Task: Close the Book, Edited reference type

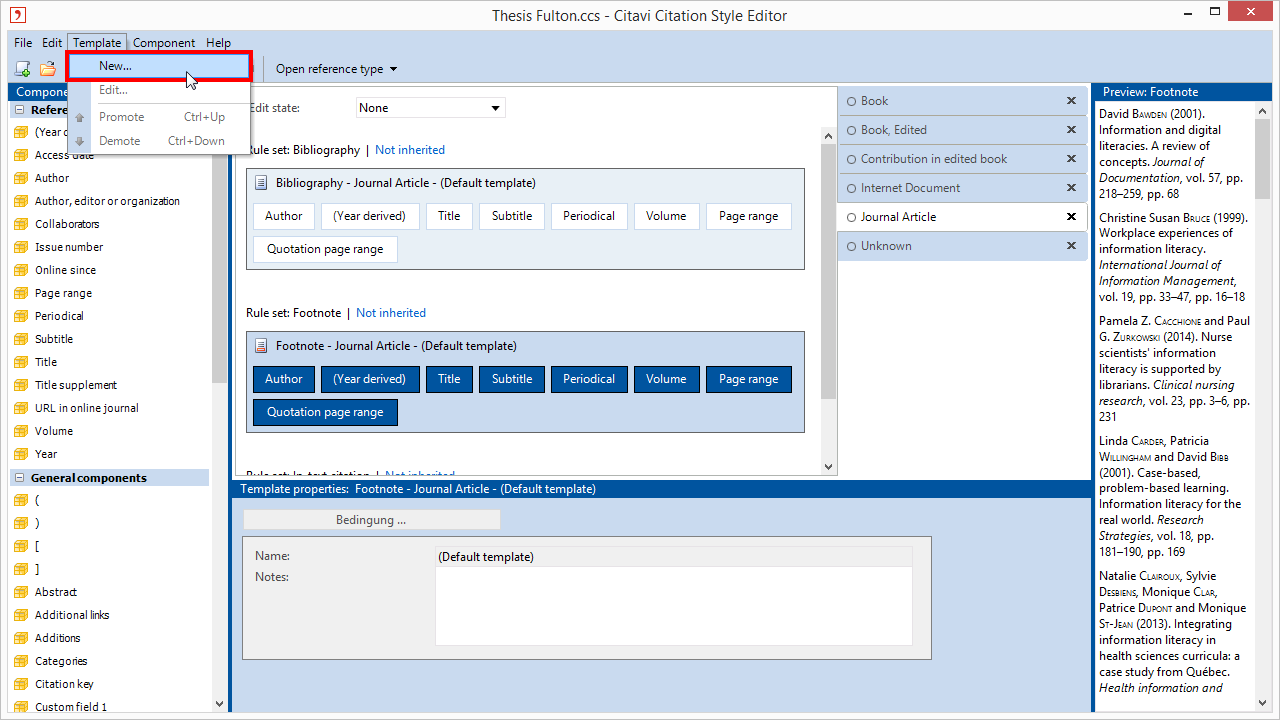Action: click(1071, 130)
